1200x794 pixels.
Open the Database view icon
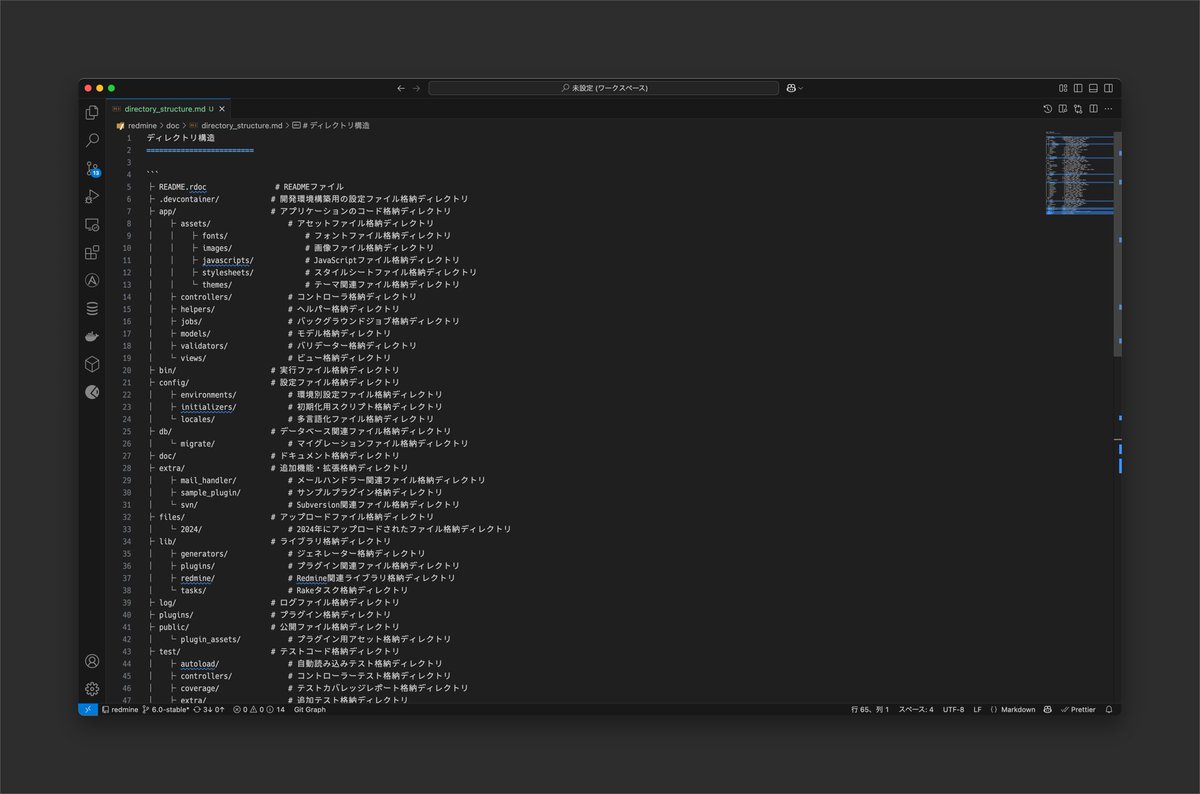(92, 308)
